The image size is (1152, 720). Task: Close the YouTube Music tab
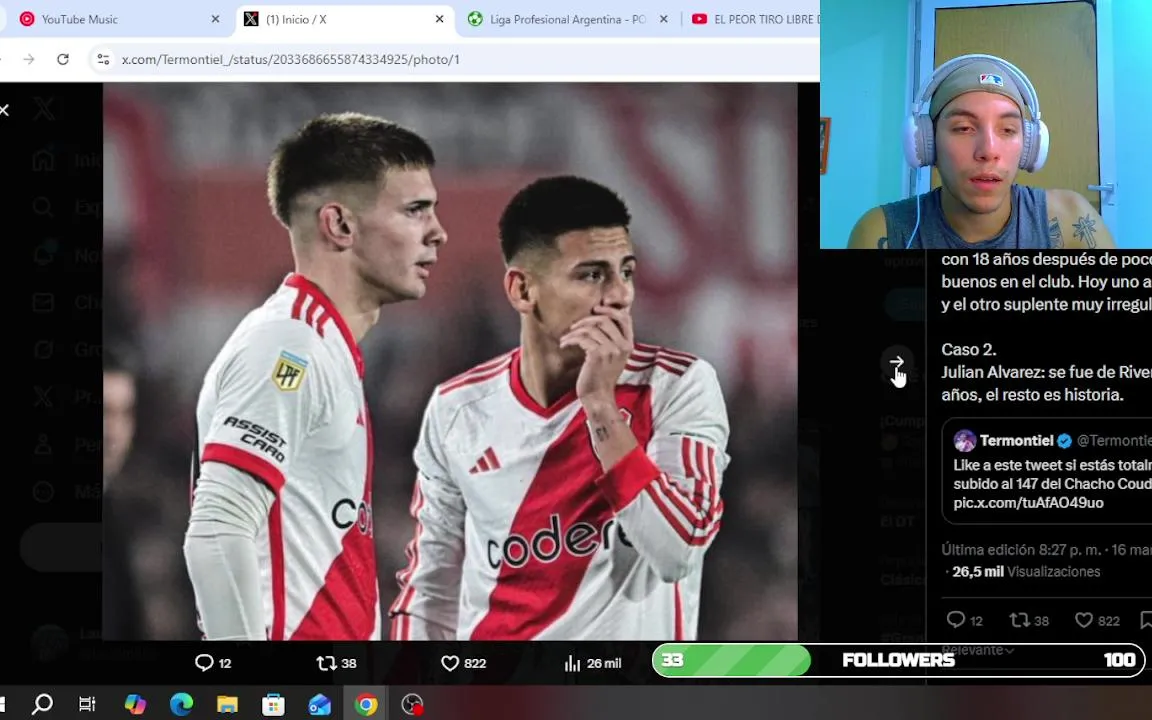point(215,20)
